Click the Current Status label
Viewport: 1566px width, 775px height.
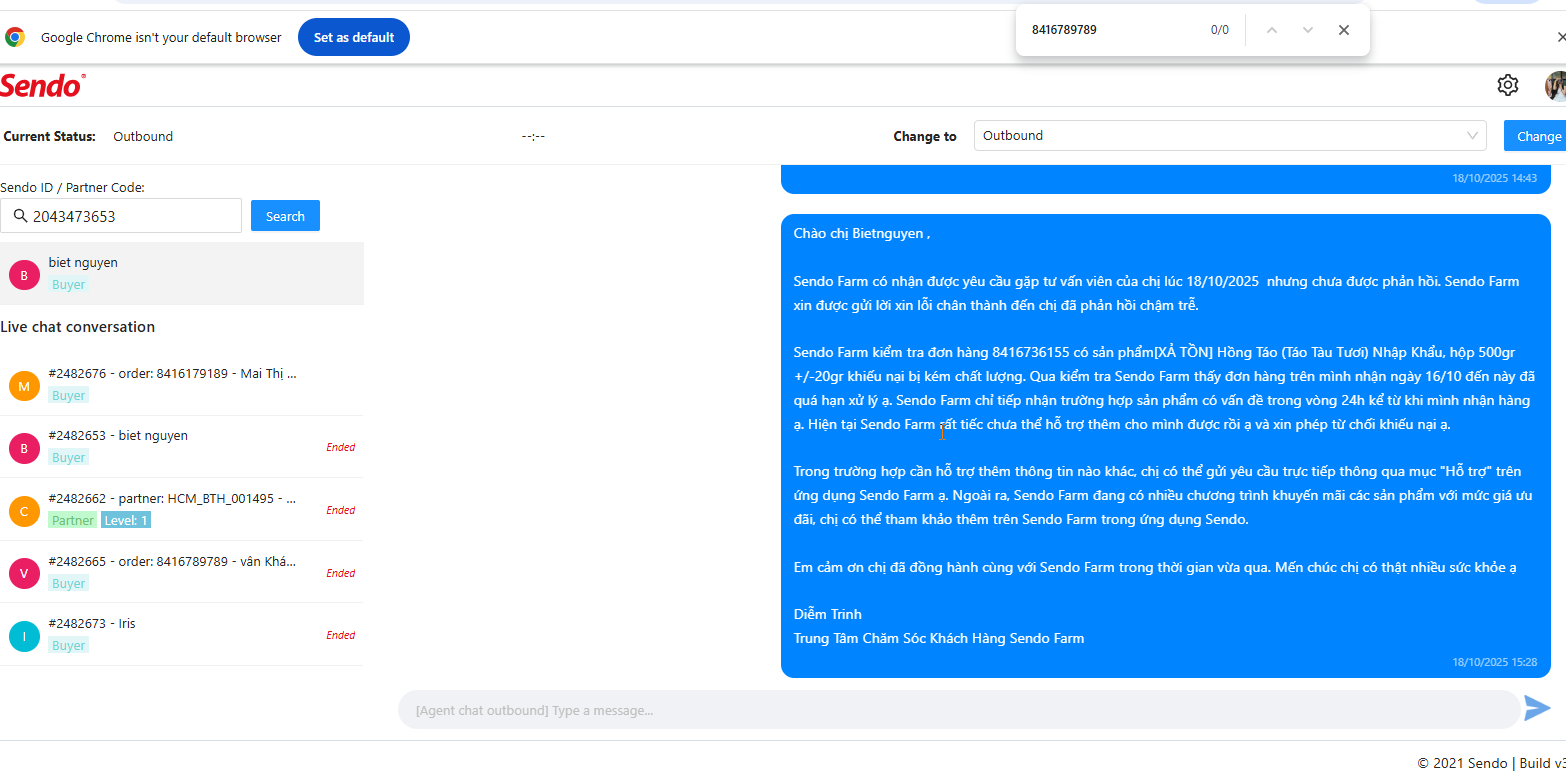coord(50,136)
